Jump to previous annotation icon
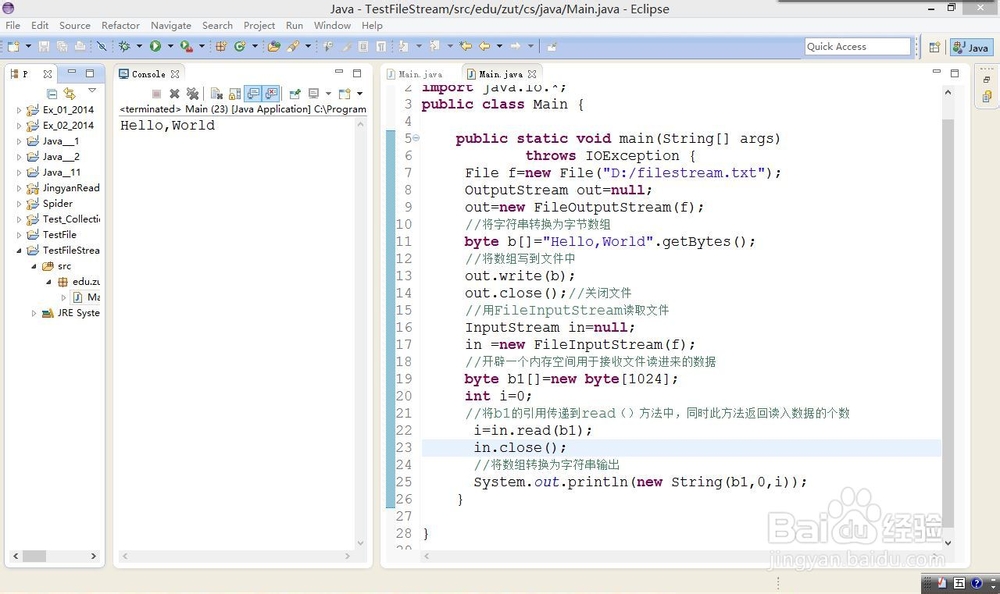 pos(434,46)
